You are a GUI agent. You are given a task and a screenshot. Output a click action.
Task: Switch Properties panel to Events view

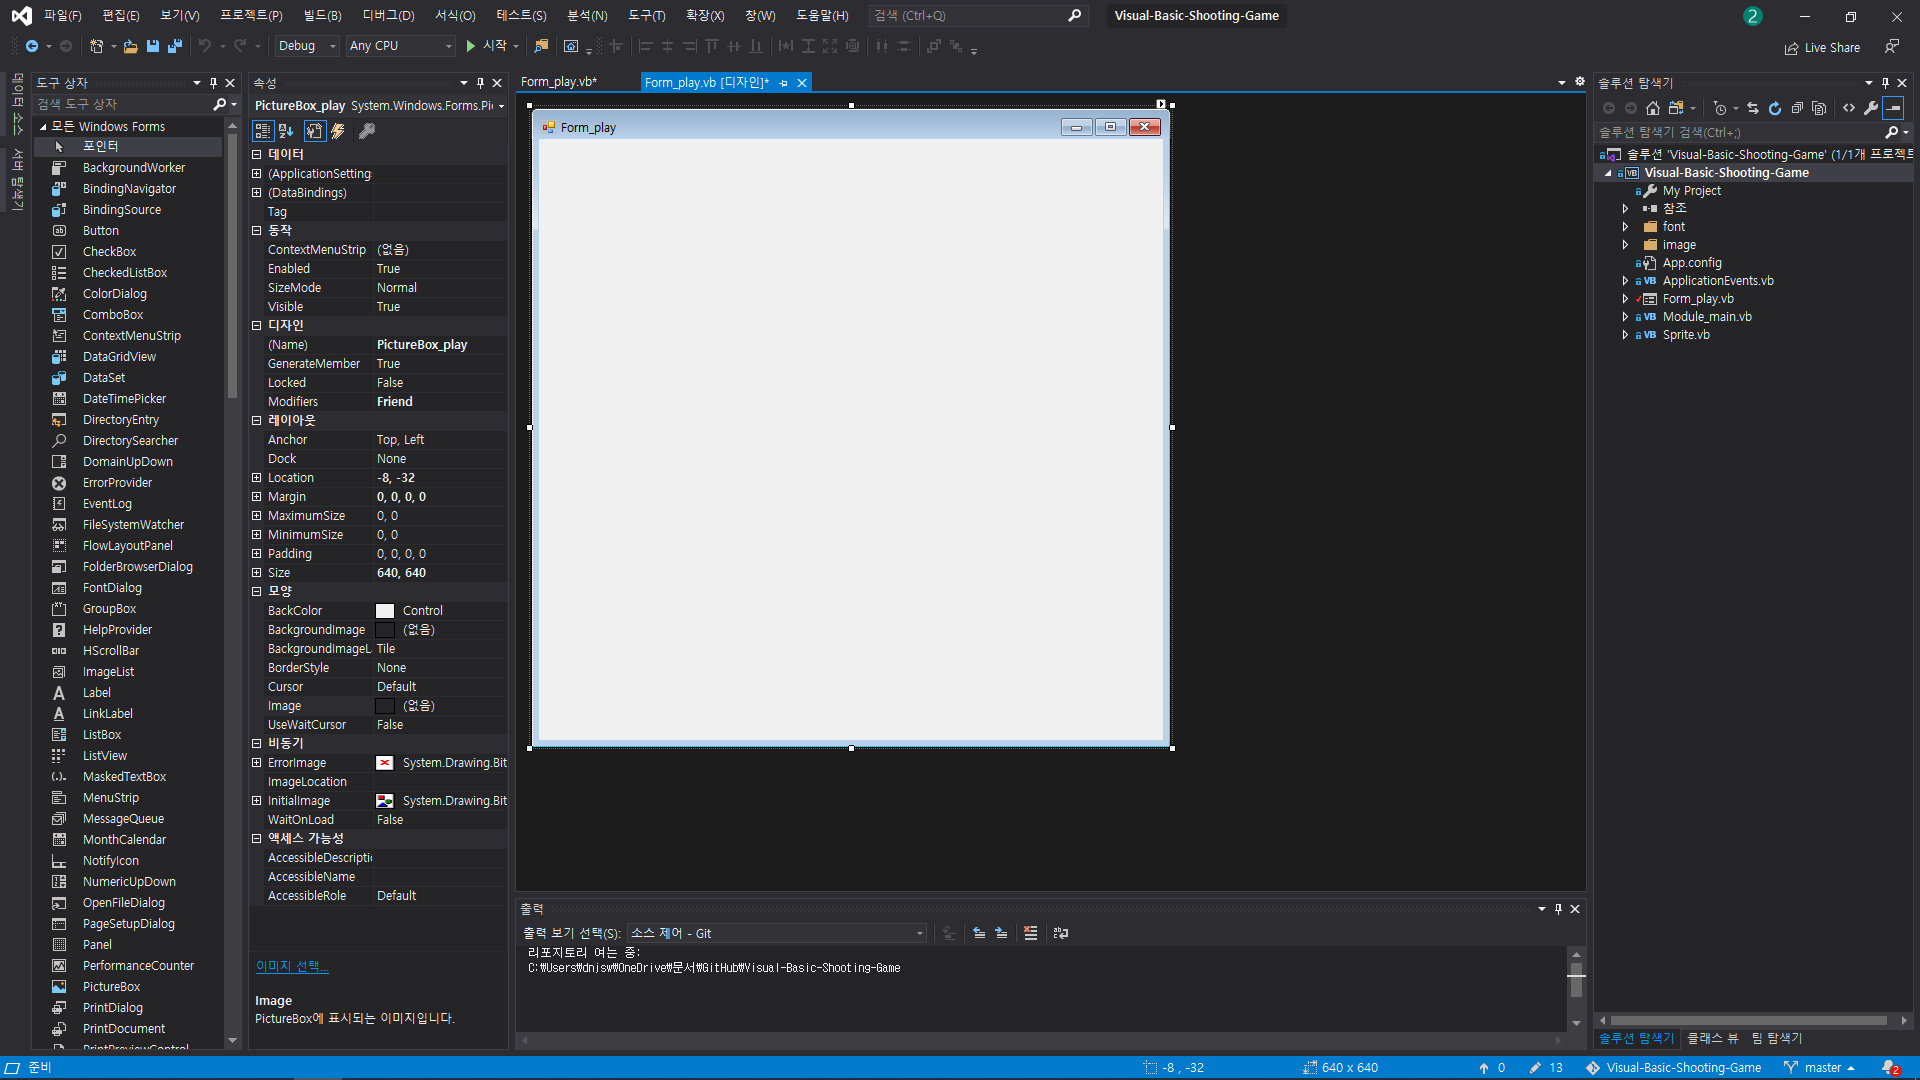pyautogui.click(x=338, y=131)
